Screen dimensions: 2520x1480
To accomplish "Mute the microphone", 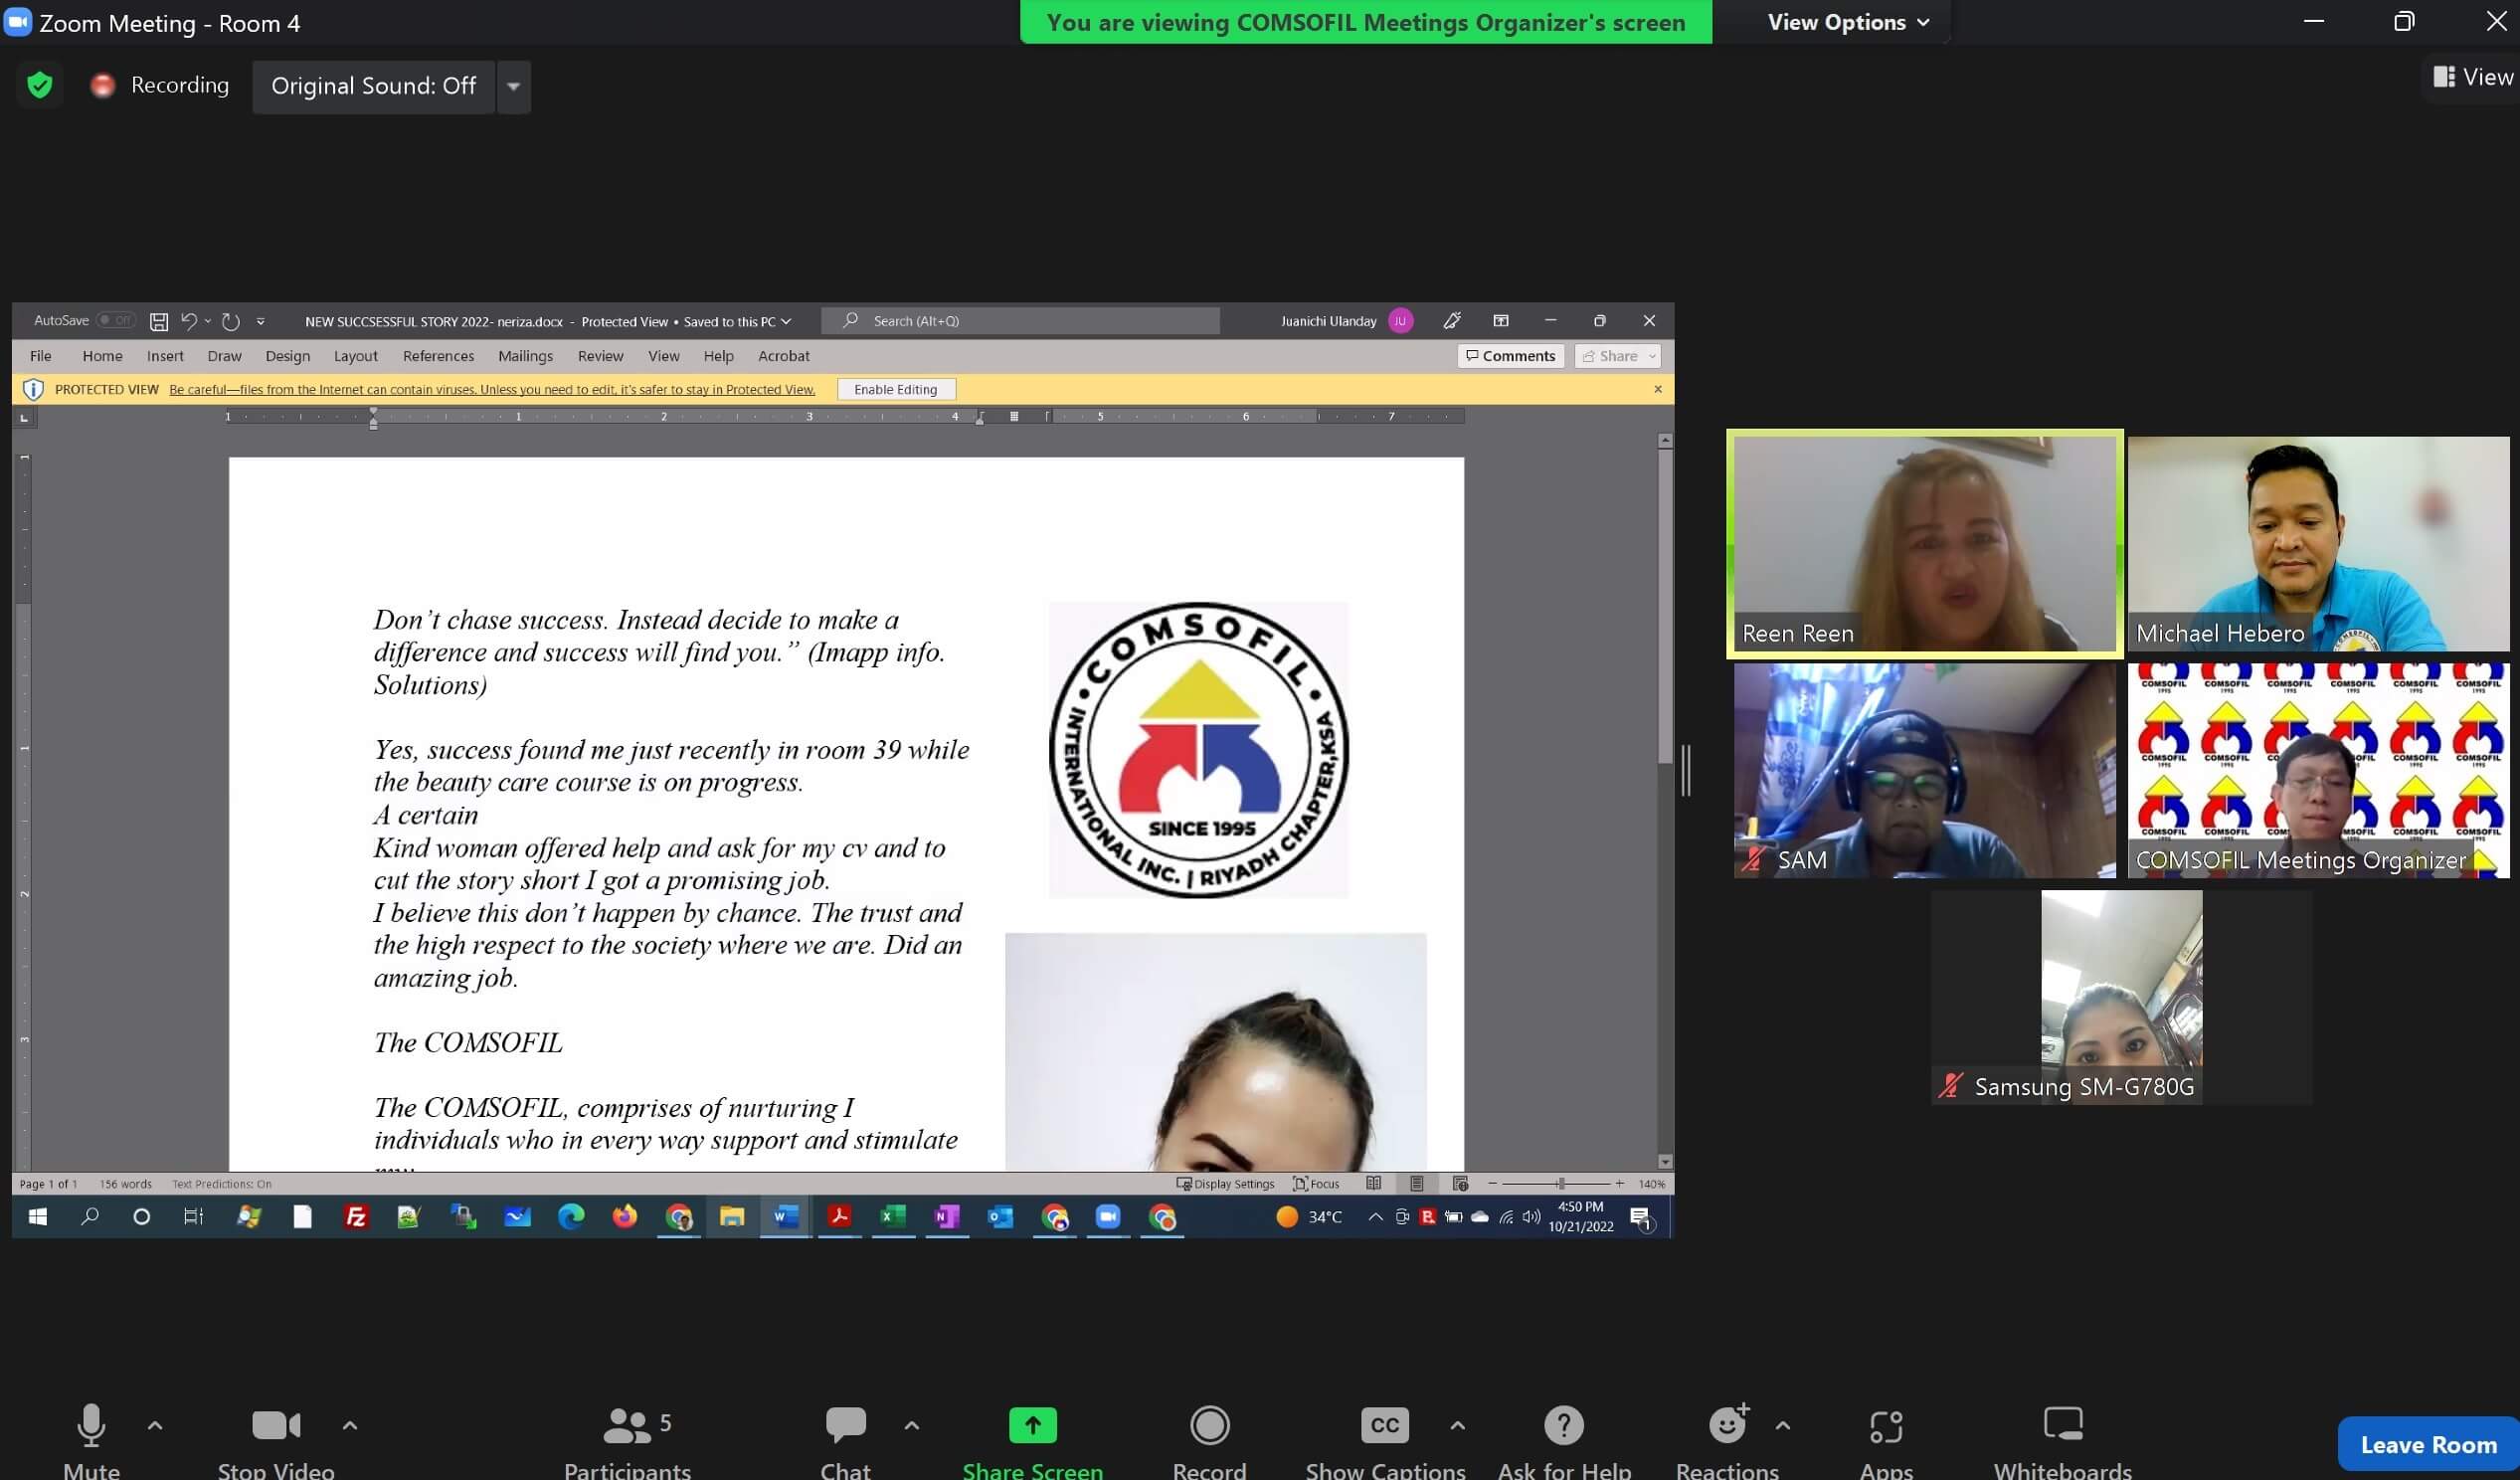I will (x=91, y=1425).
